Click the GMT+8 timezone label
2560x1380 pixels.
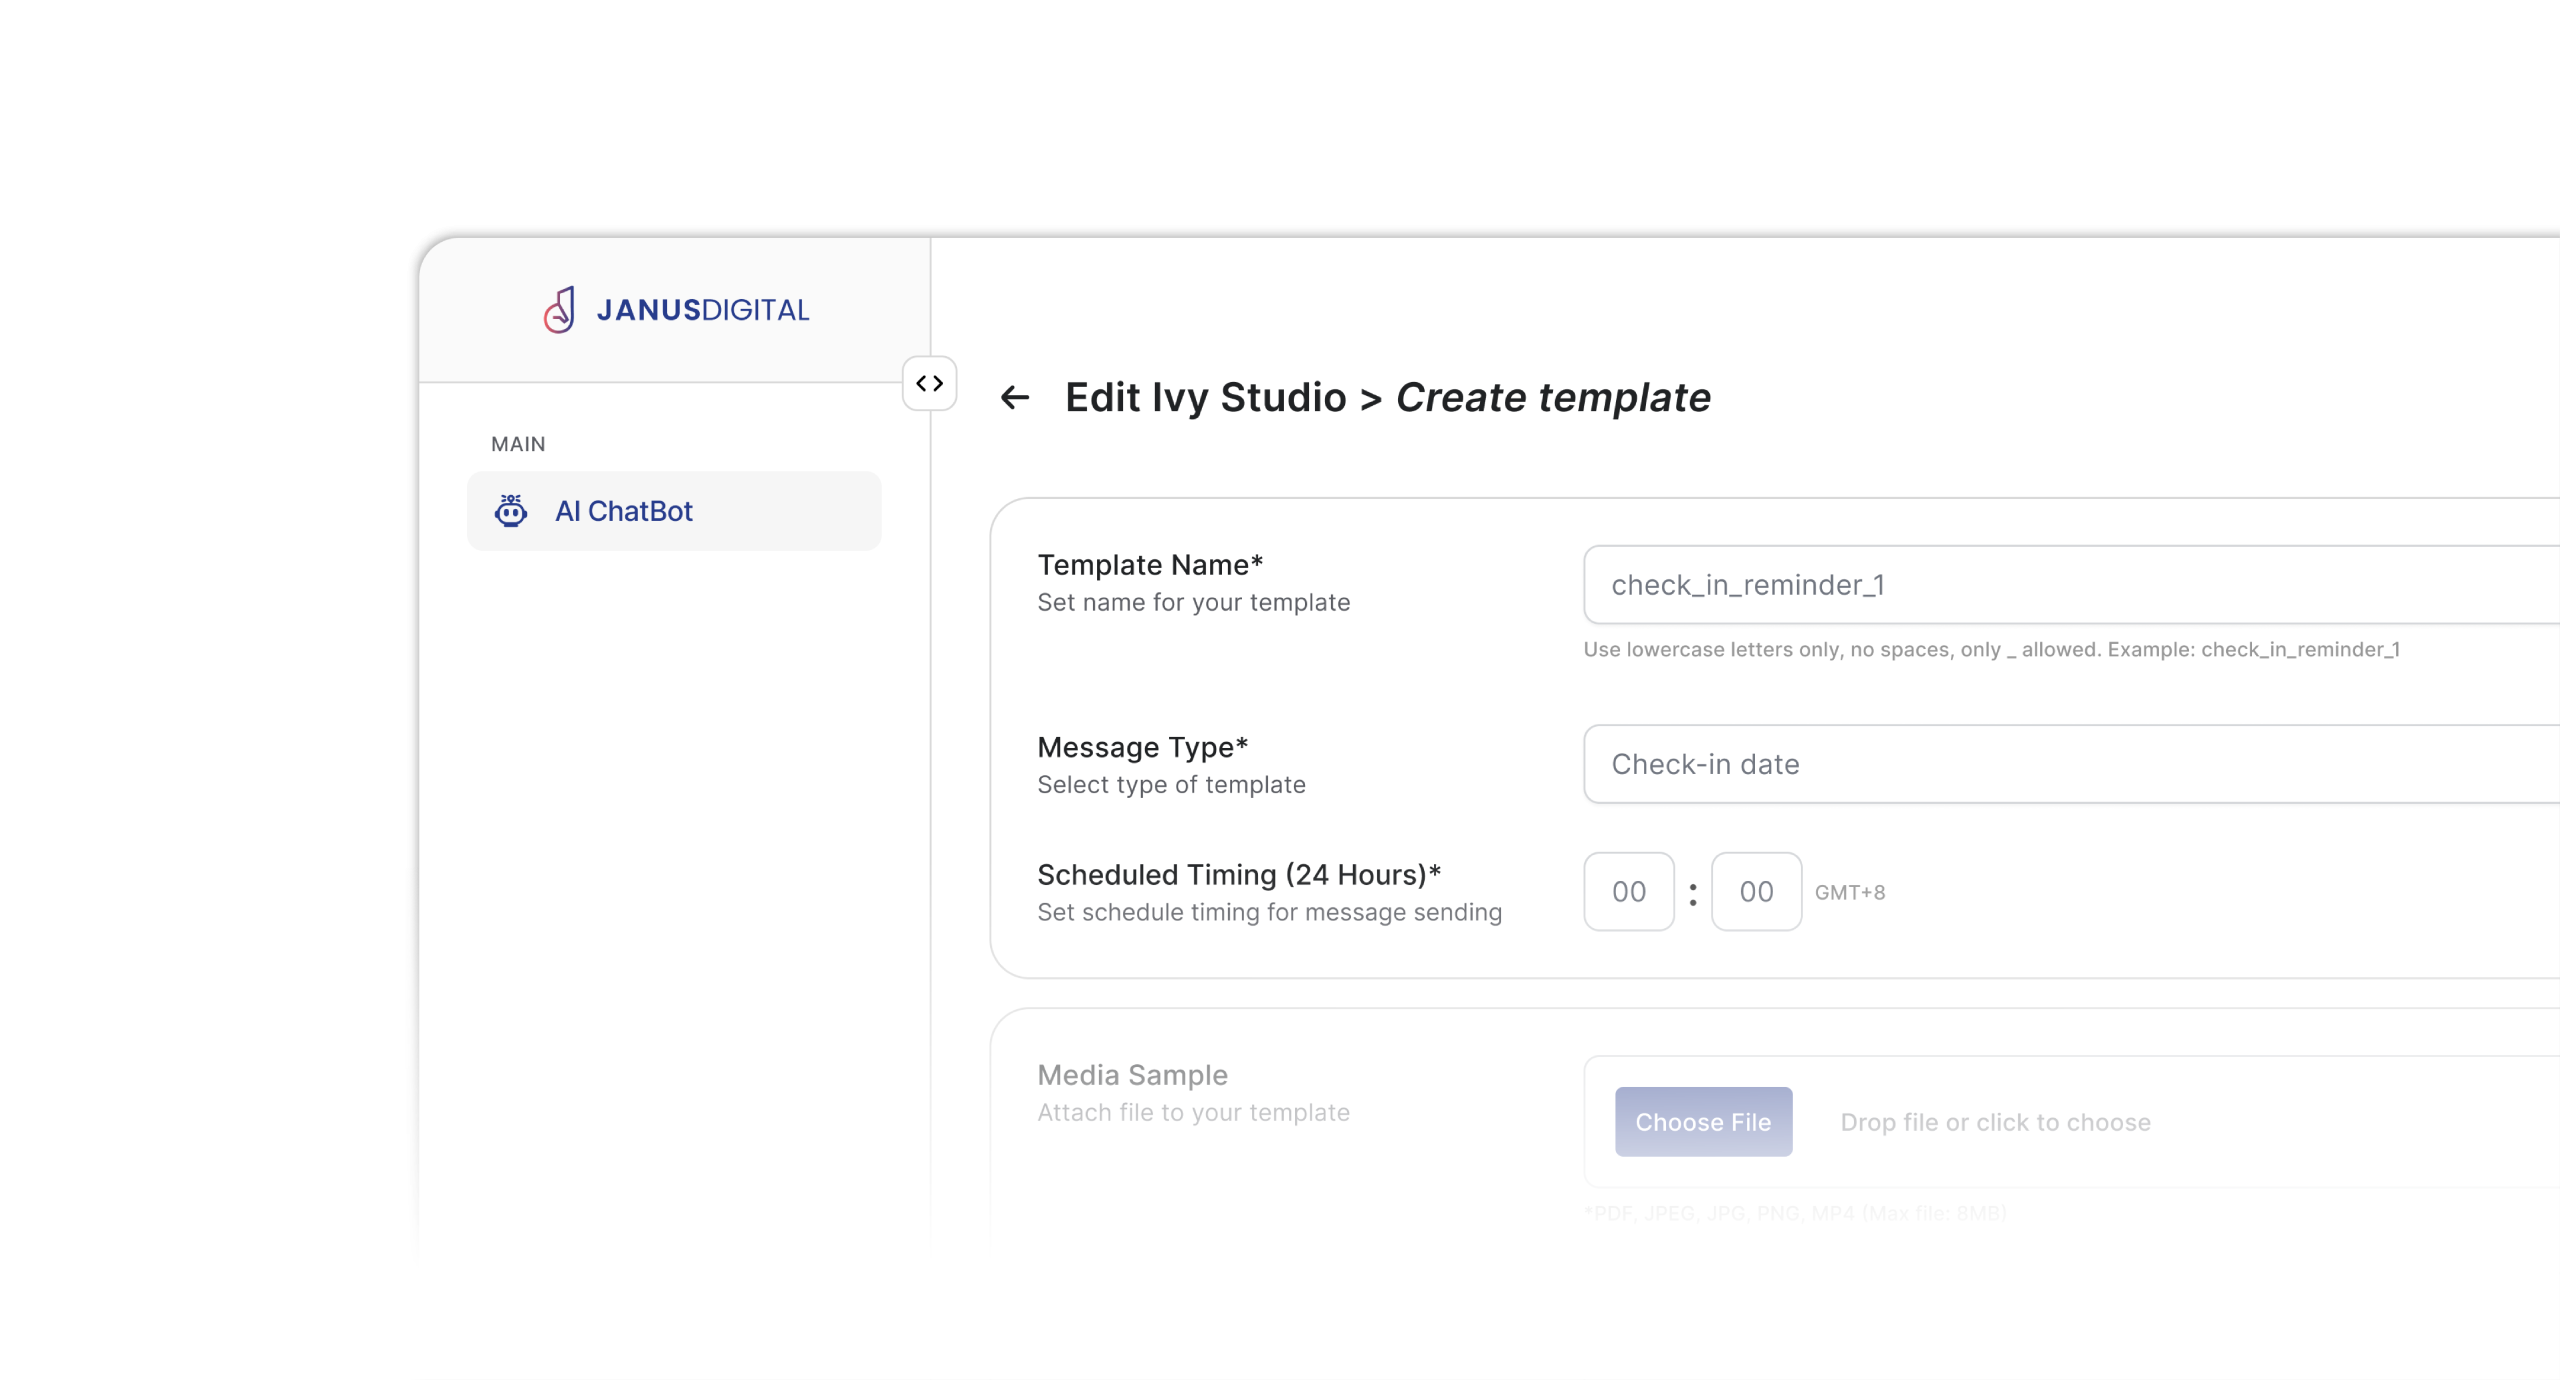[x=1850, y=893]
